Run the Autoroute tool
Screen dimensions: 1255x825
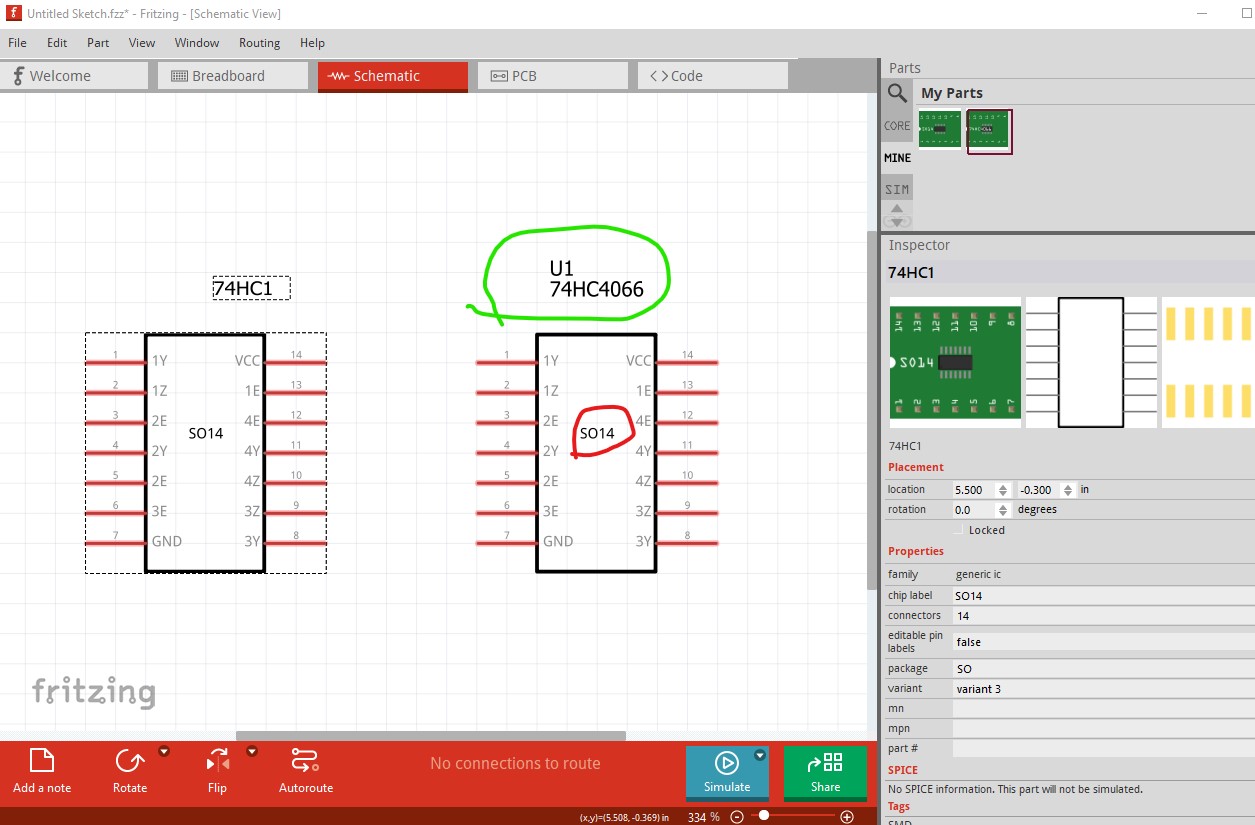click(305, 771)
